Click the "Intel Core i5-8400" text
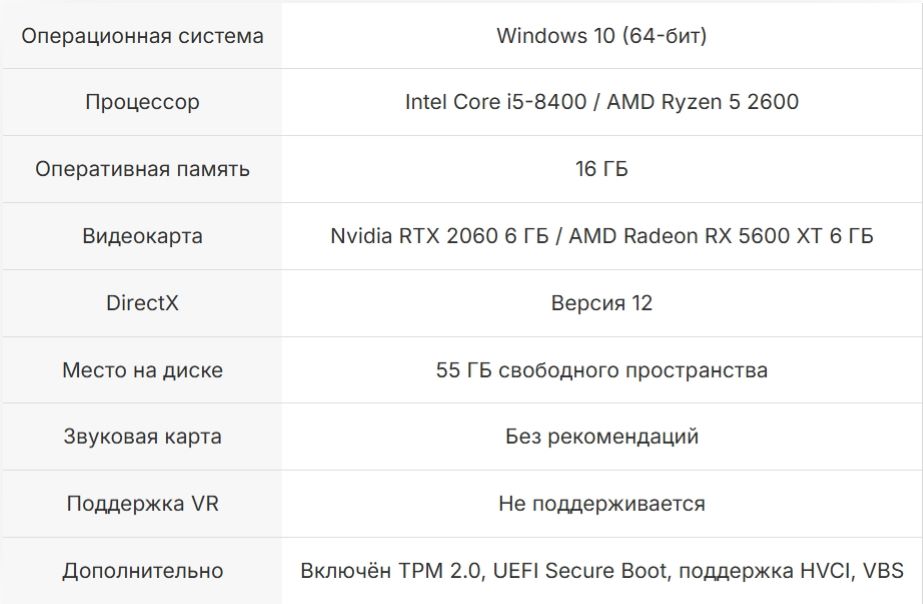923x604 pixels. [495, 102]
